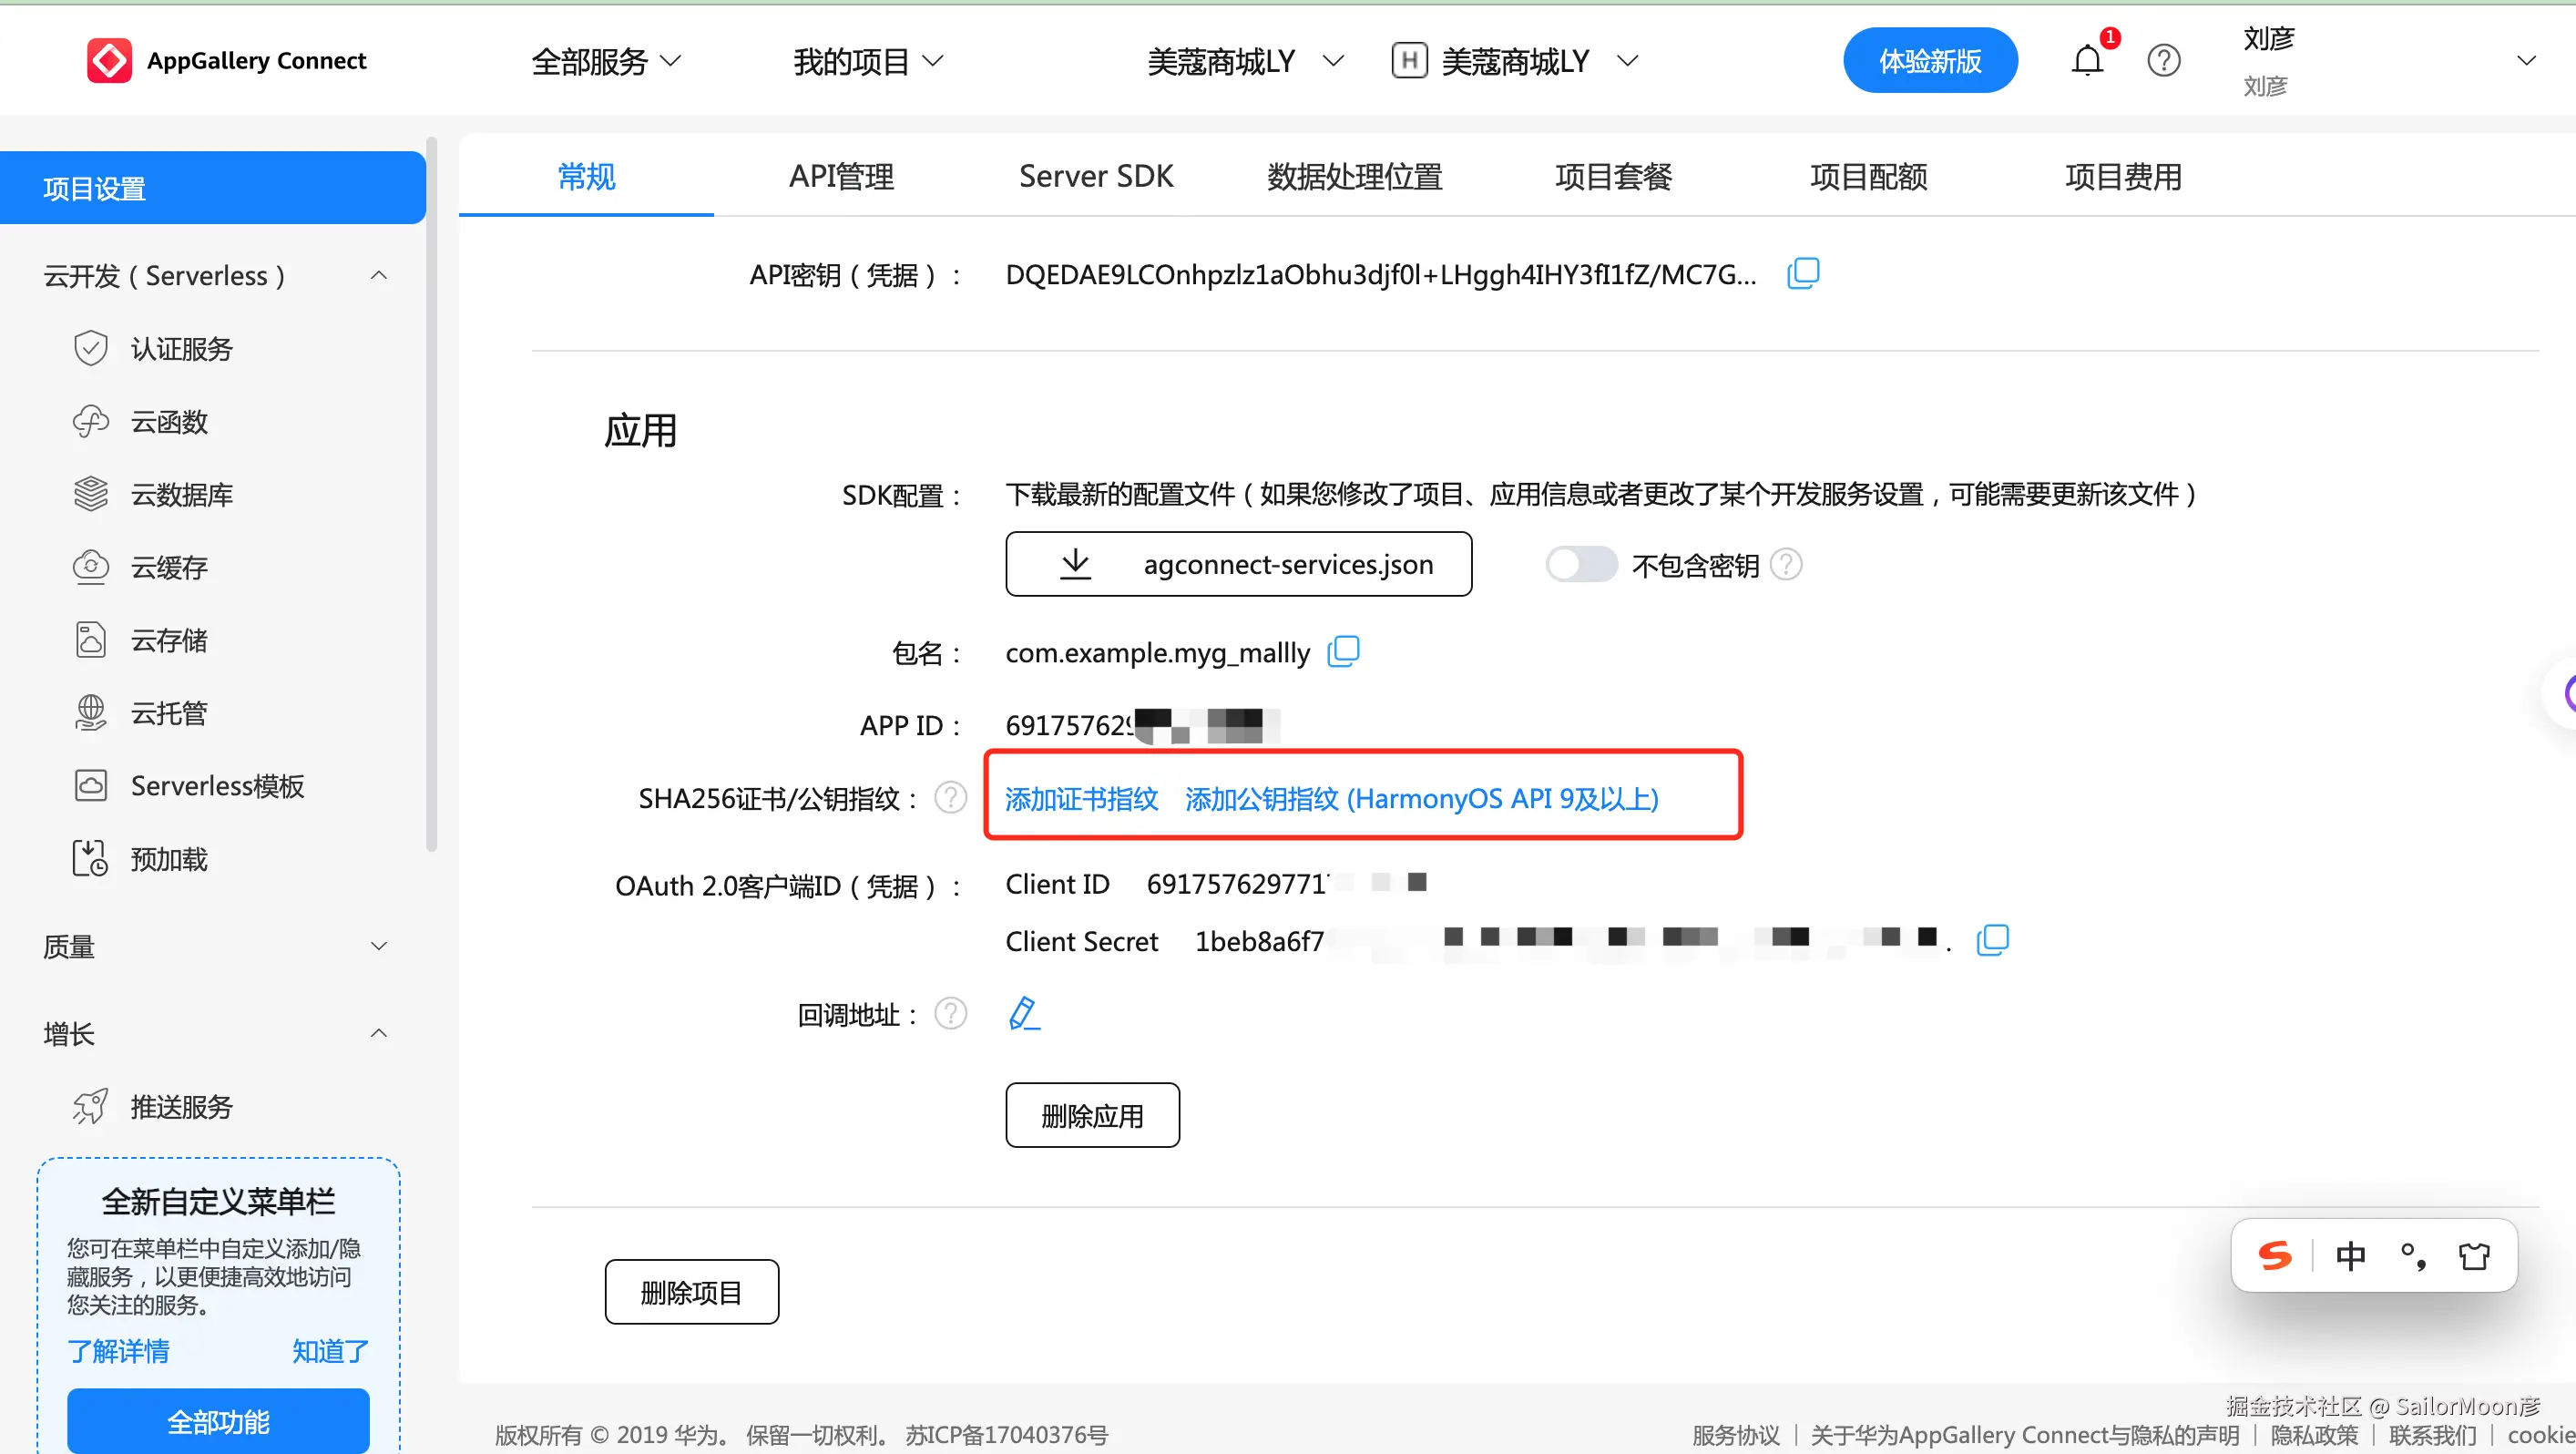Open the 云函数 service
Screen dimensions: 2576x1454
(x=170, y=421)
